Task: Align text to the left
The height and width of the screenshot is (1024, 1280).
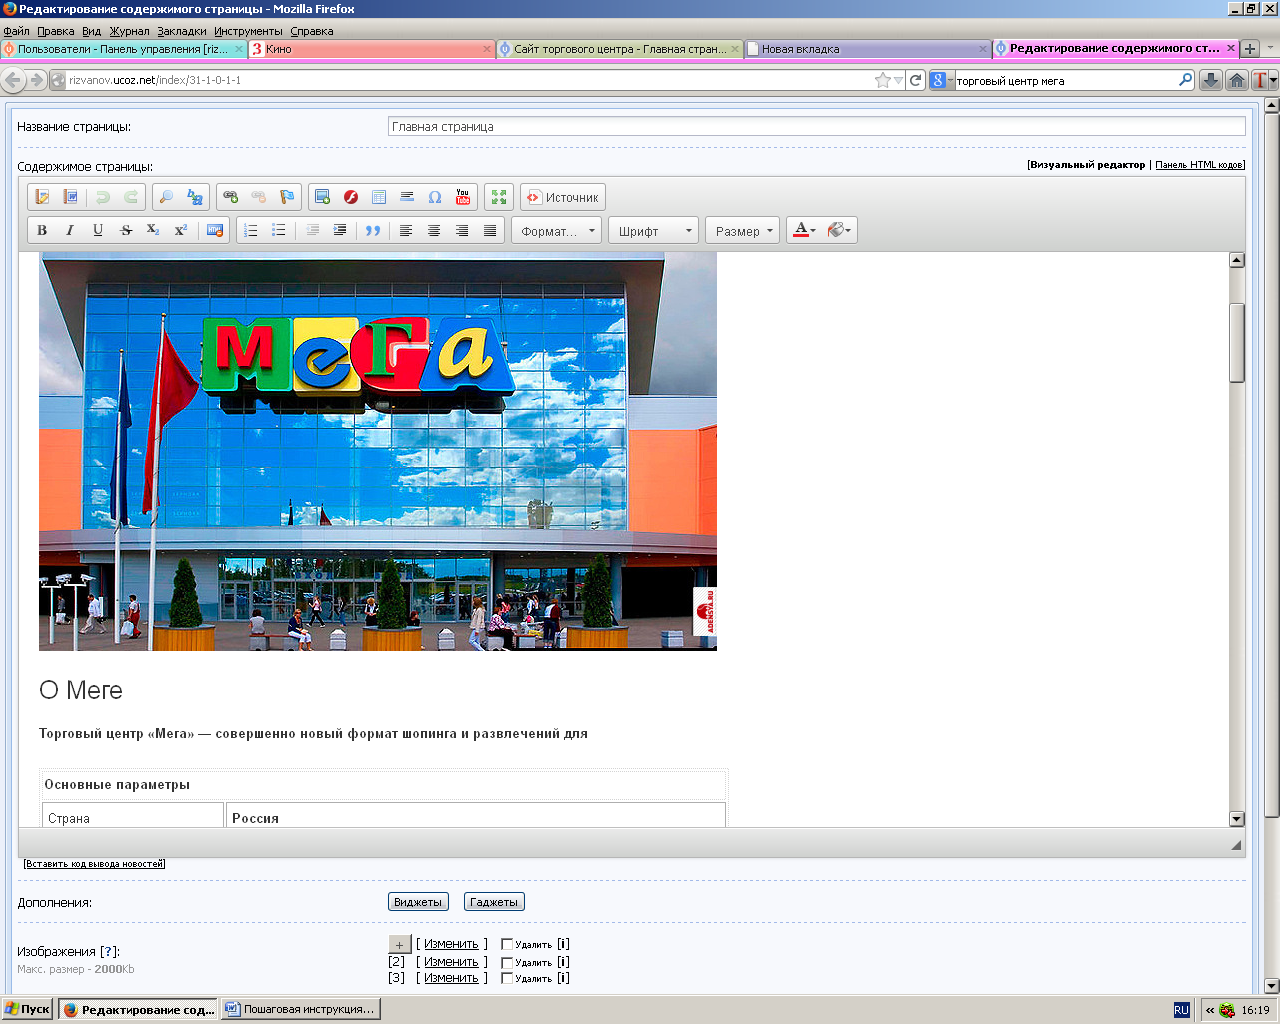Action: point(406,230)
